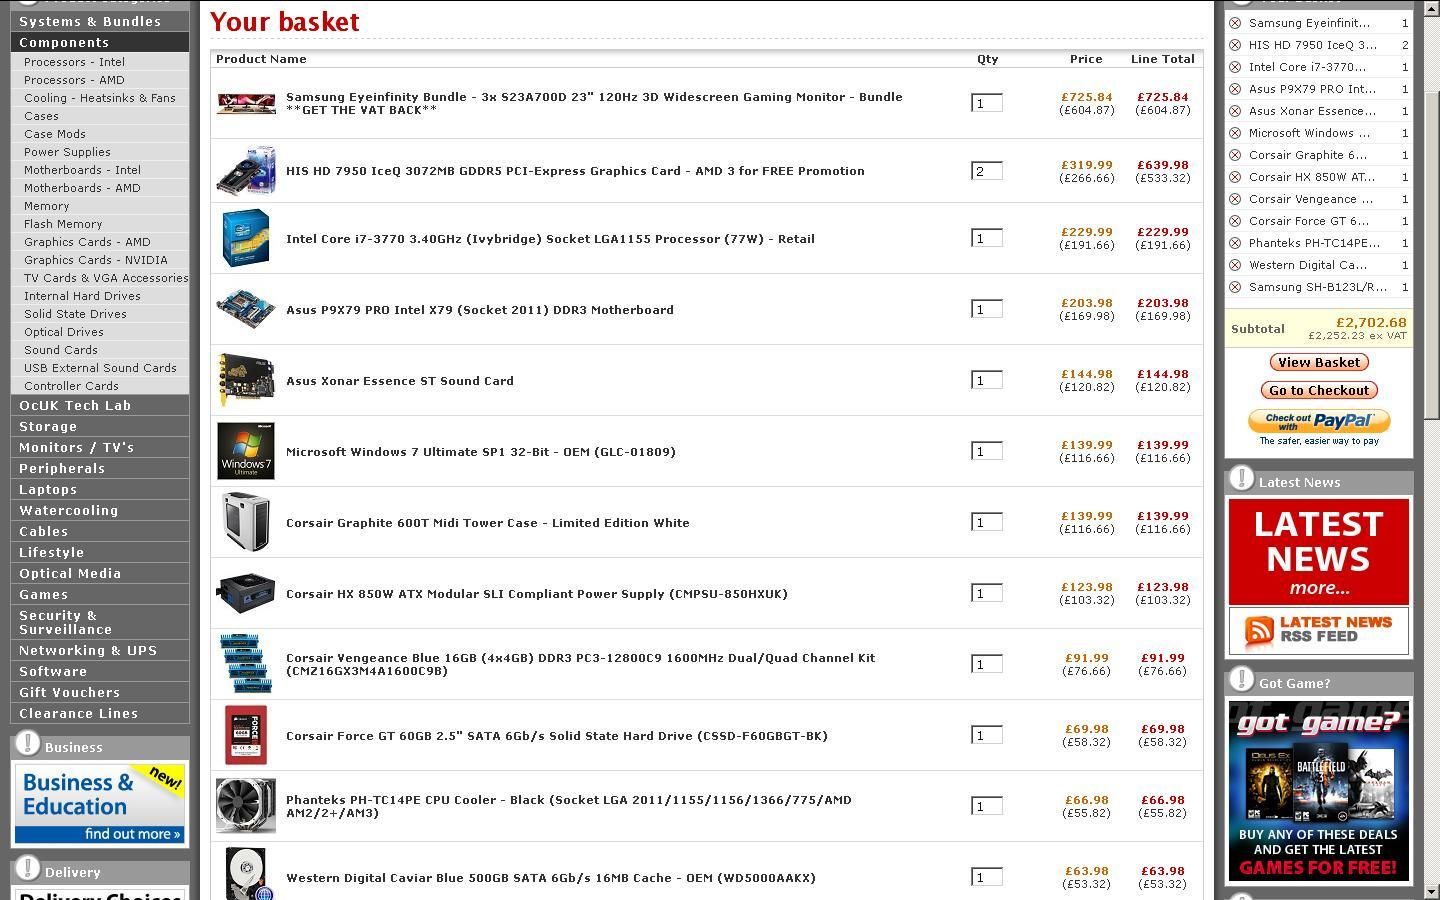
Task: Click the page vertical scrollbar
Action: tap(1431, 450)
